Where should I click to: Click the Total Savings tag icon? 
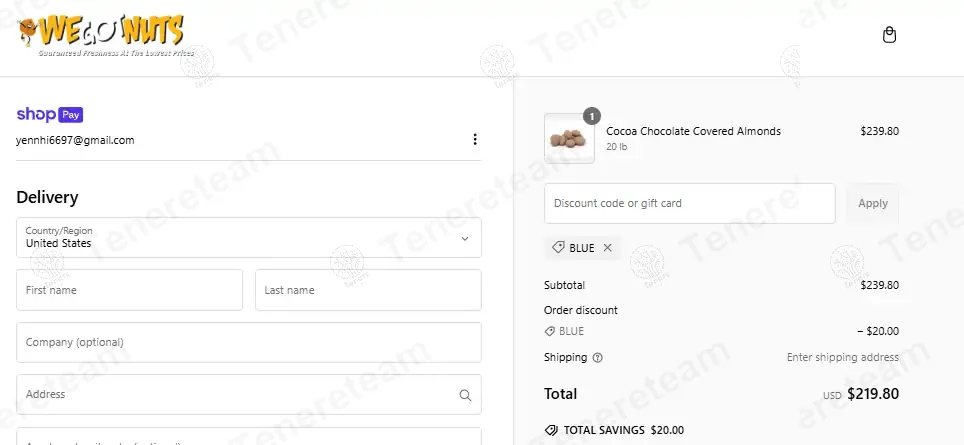(x=551, y=430)
